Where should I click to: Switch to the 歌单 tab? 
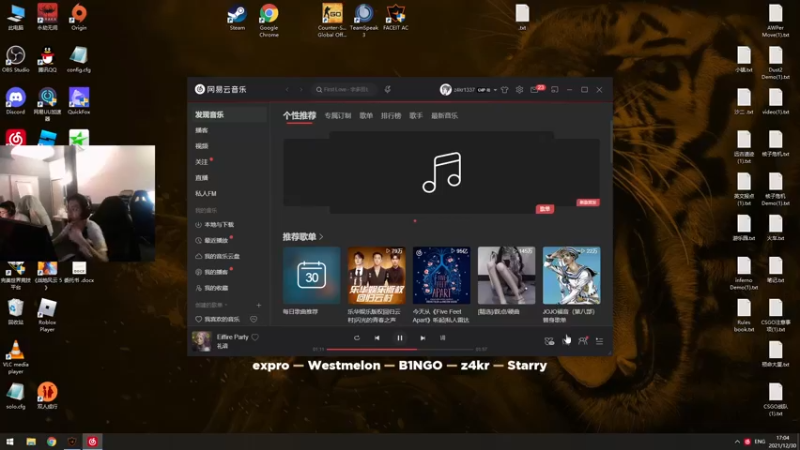[x=366, y=116]
